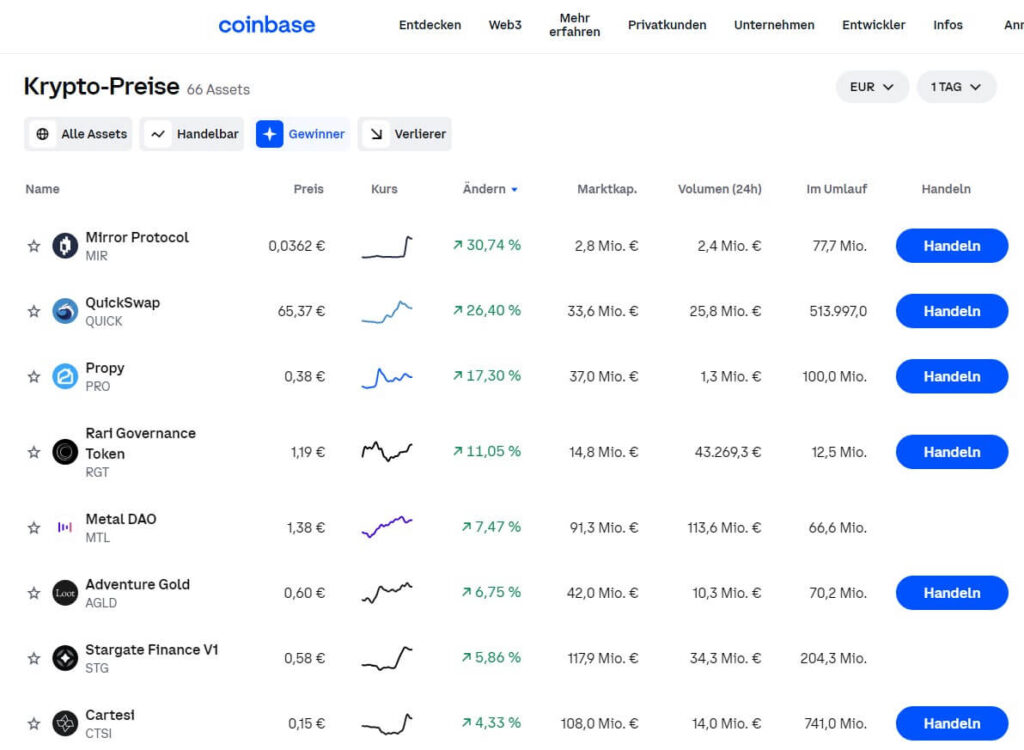Open the Web3 menu

point(505,25)
